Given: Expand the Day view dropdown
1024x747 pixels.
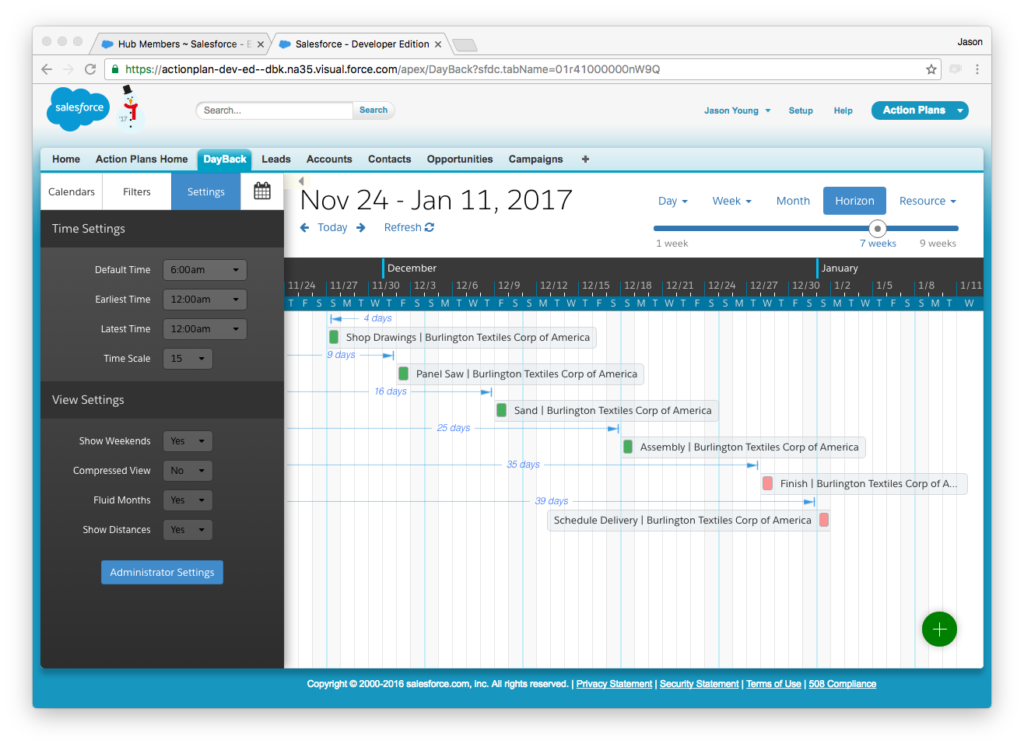Looking at the screenshot, I should (673, 200).
